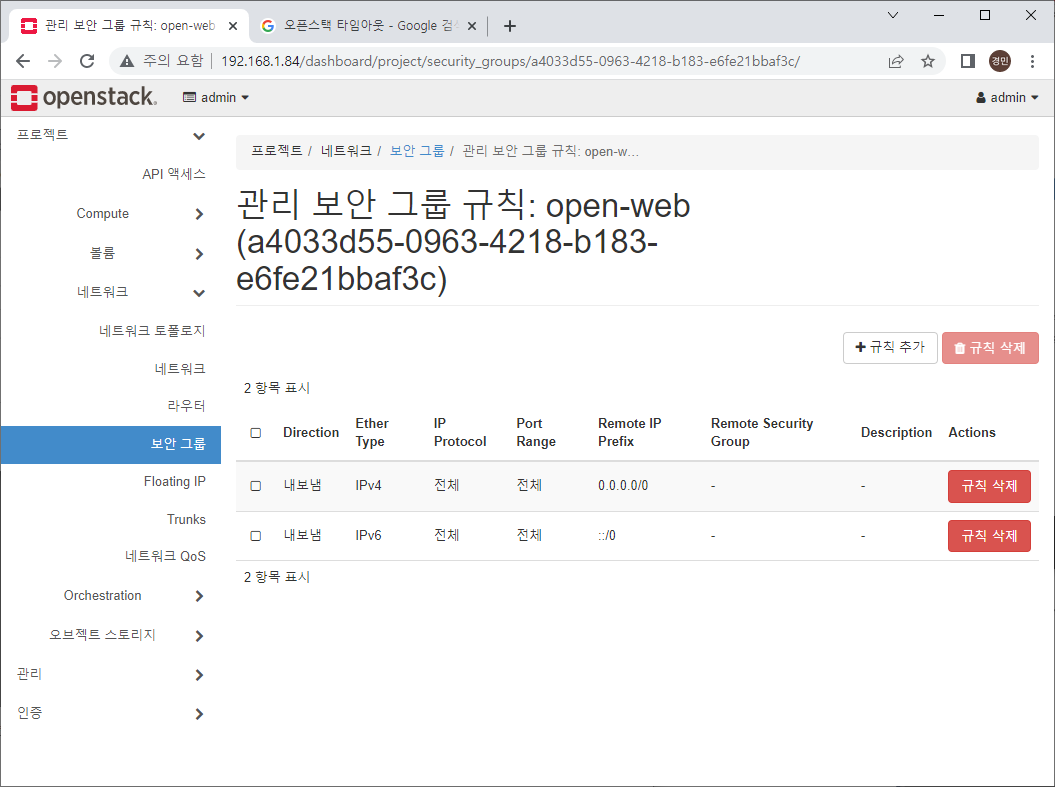Screen dimensions: 1055x787
Task: Click the not-secure warning icon
Action: 126,61
